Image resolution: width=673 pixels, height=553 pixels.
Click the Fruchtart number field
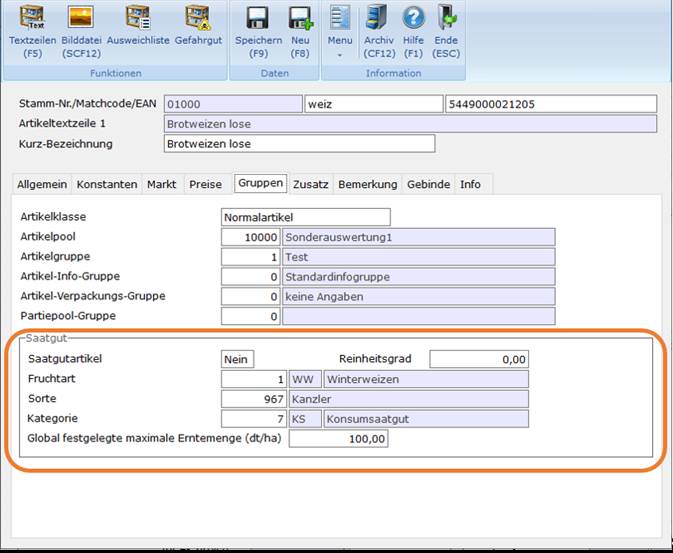pyautogui.click(x=254, y=379)
